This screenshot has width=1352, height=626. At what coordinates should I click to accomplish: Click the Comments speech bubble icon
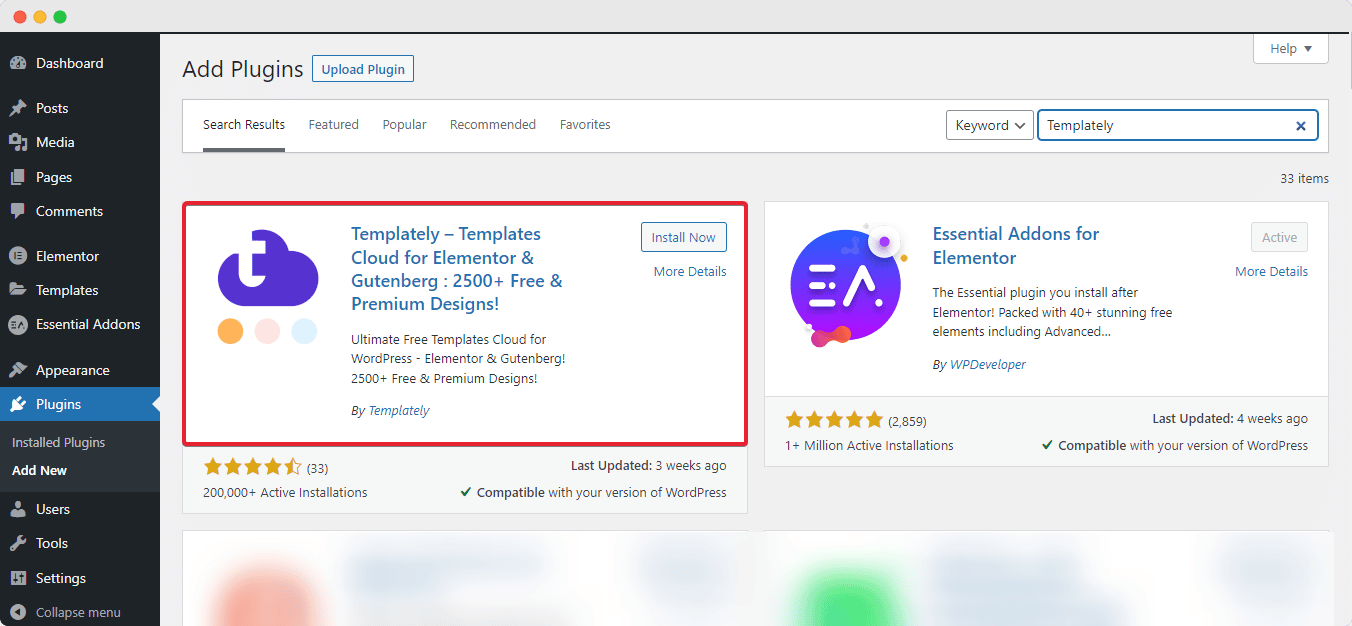18,211
